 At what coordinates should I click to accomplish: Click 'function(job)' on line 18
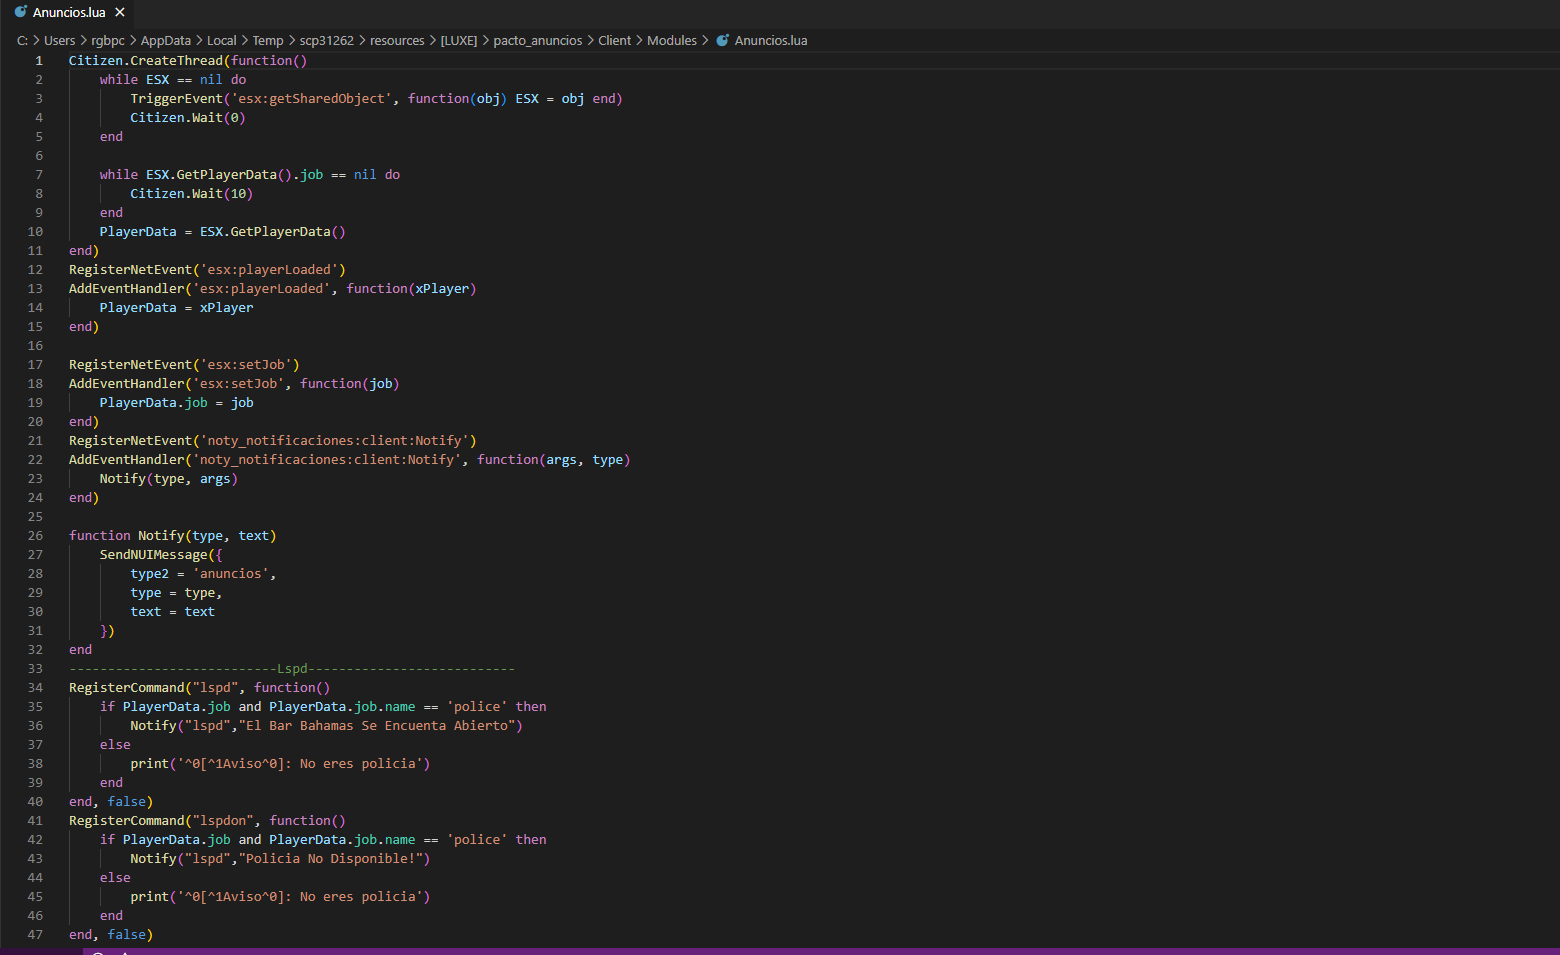350,383
